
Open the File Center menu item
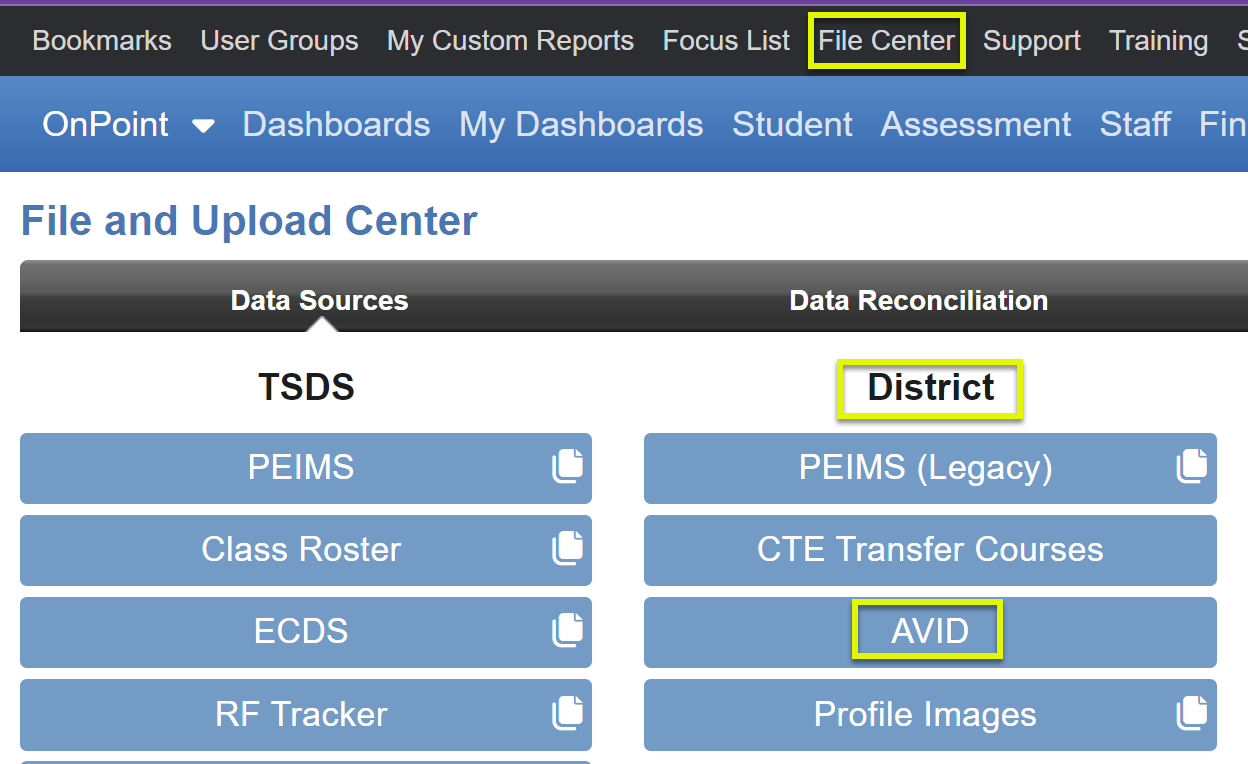[x=886, y=40]
